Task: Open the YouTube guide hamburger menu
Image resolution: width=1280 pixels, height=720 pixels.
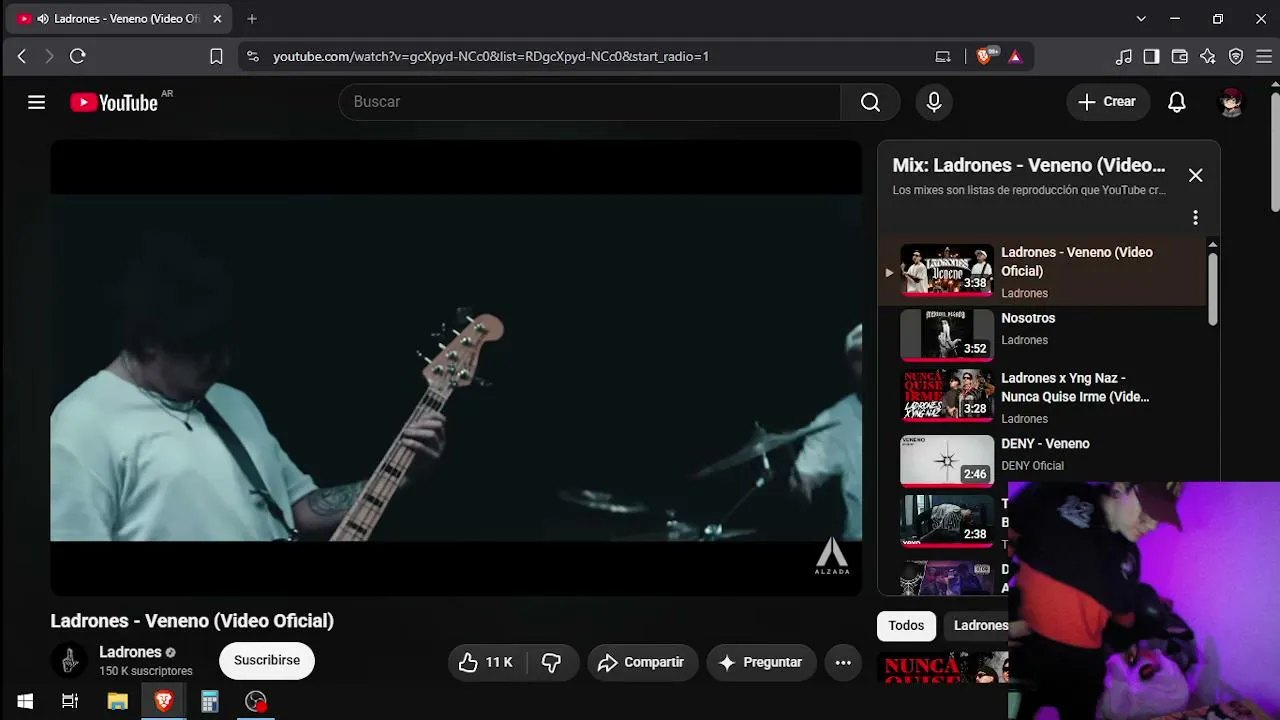Action: click(x=37, y=102)
